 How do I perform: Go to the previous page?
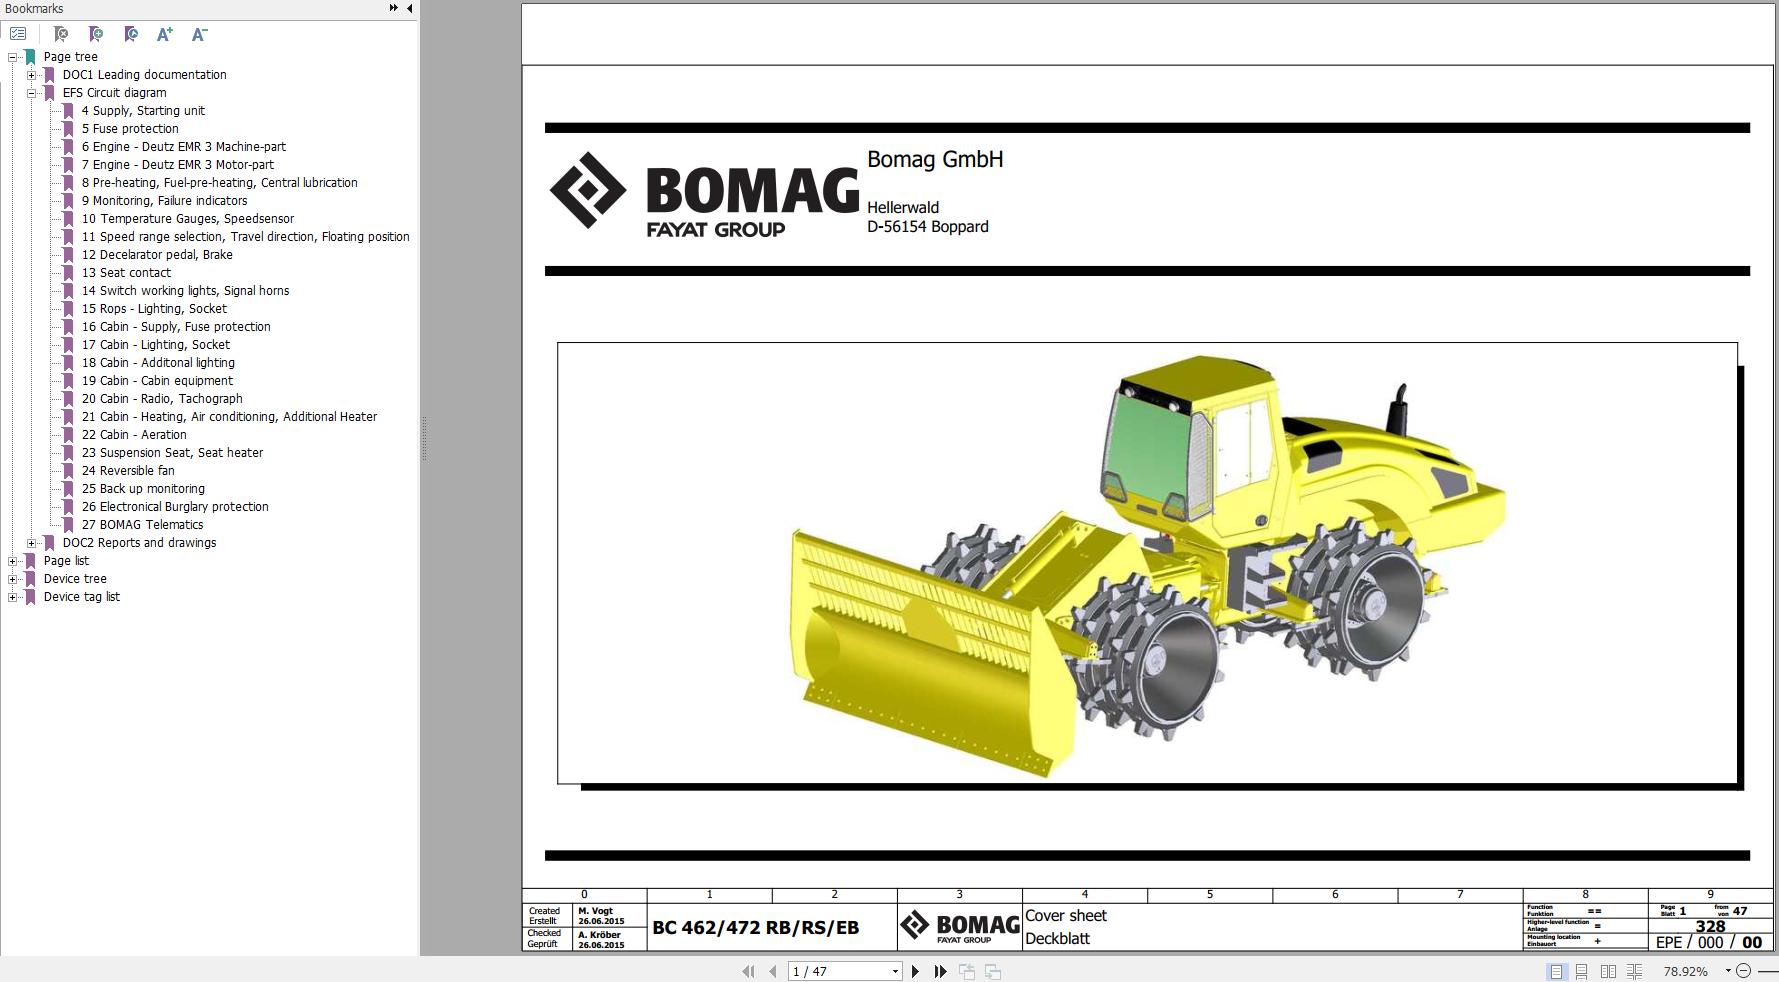tap(772, 971)
